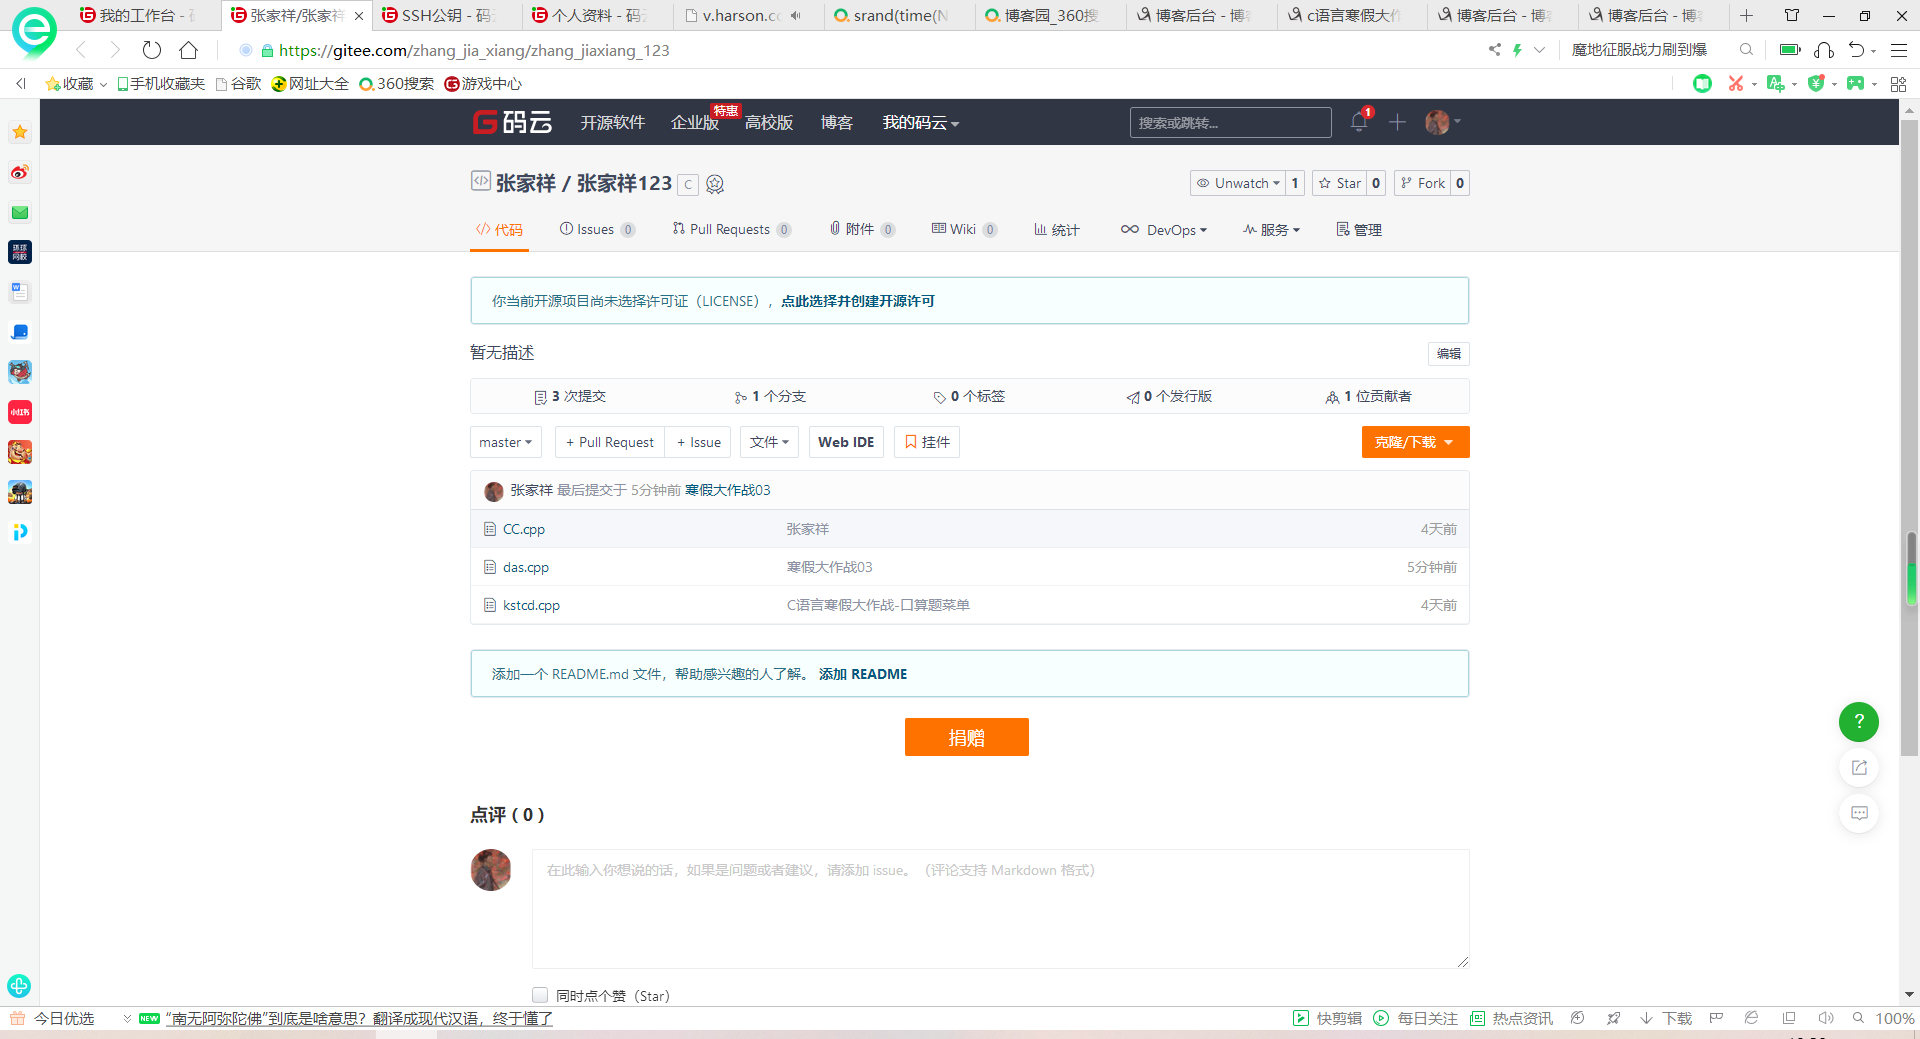
Task: Click the 编辑 description button
Action: coord(1448,353)
